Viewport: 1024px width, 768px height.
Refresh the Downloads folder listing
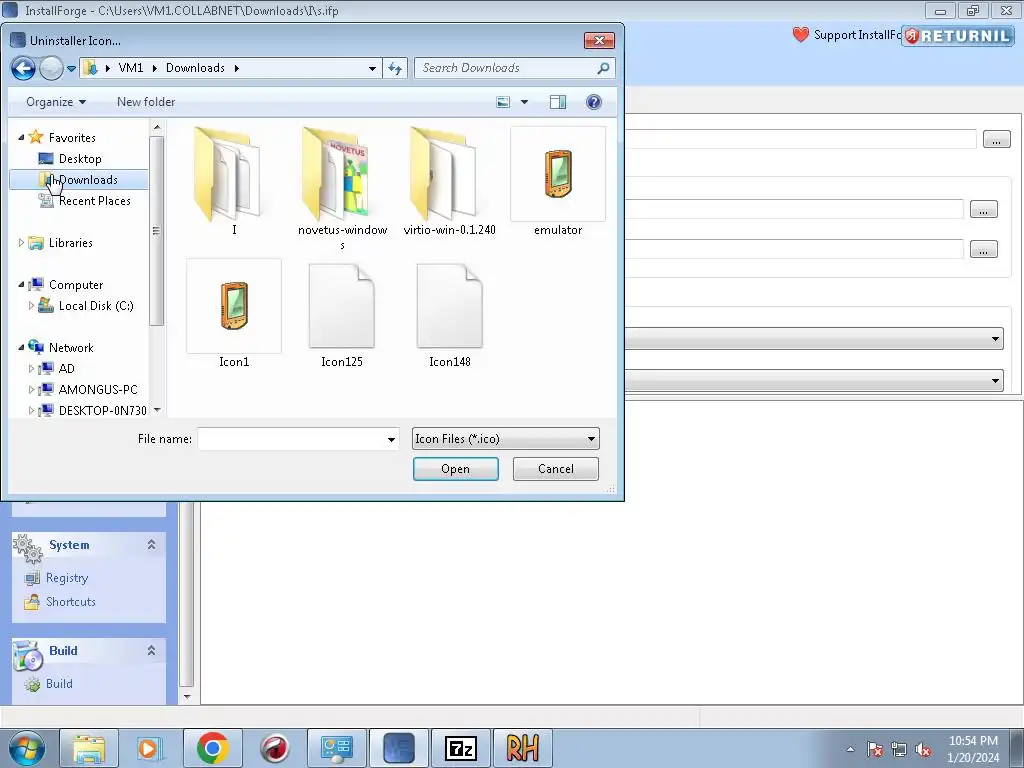click(395, 68)
